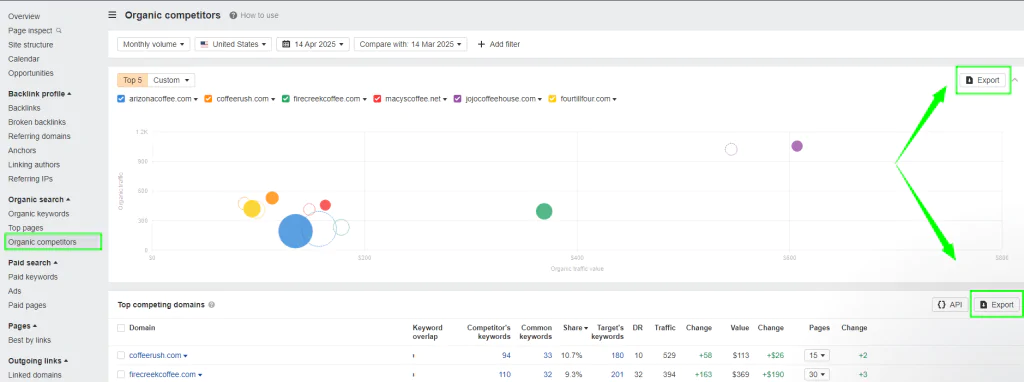1024x382 pixels.
Task: Click the API button
Action: (950, 304)
